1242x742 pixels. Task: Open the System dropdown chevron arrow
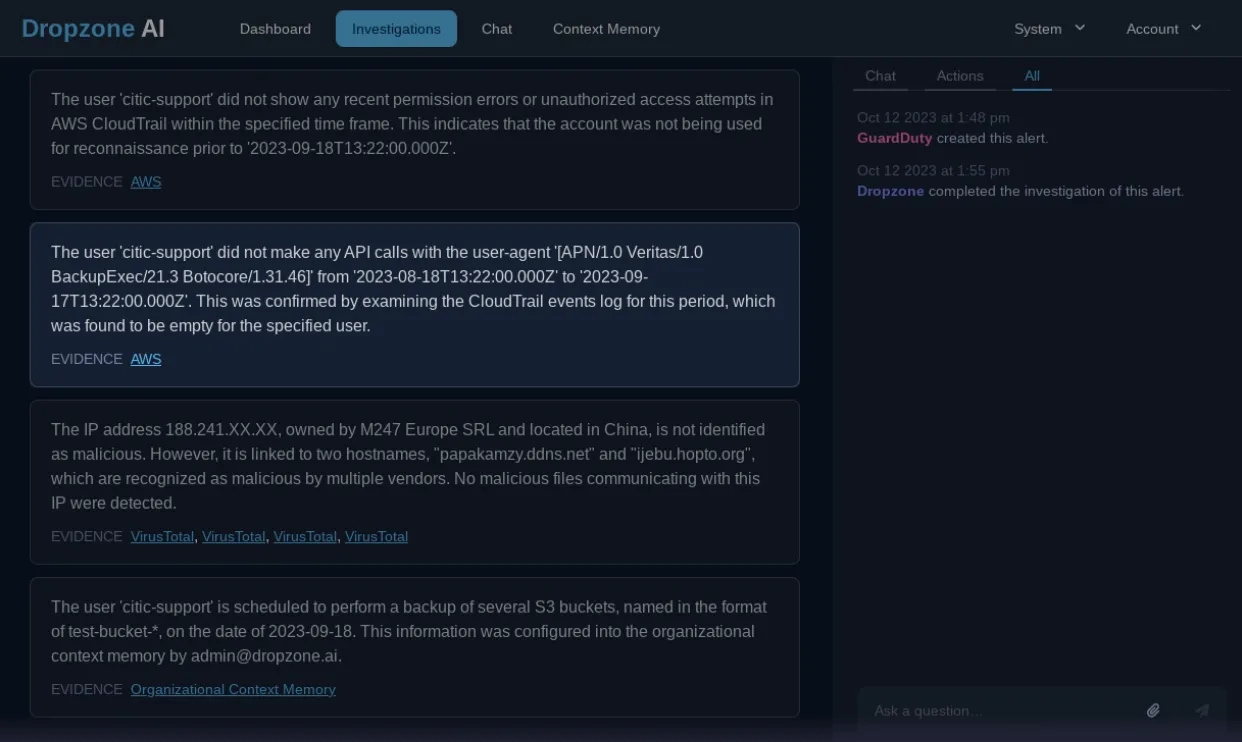pos(1080,29)
